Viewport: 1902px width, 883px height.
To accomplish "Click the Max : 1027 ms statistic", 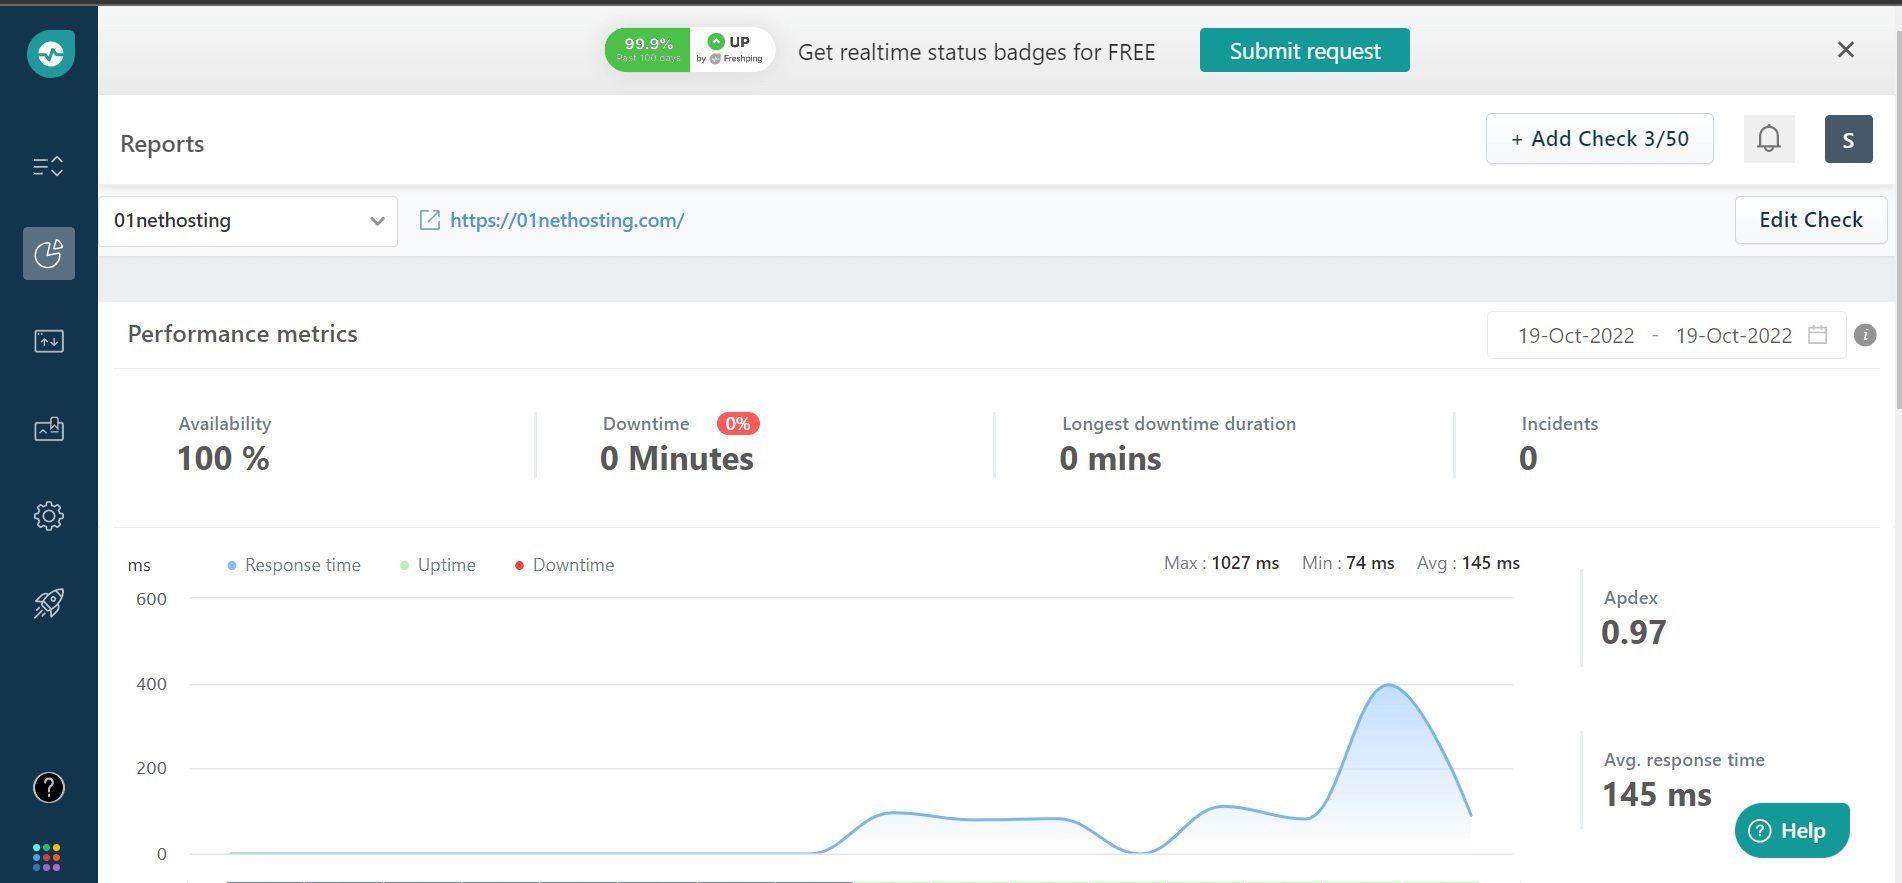I will pos(1221,563).
